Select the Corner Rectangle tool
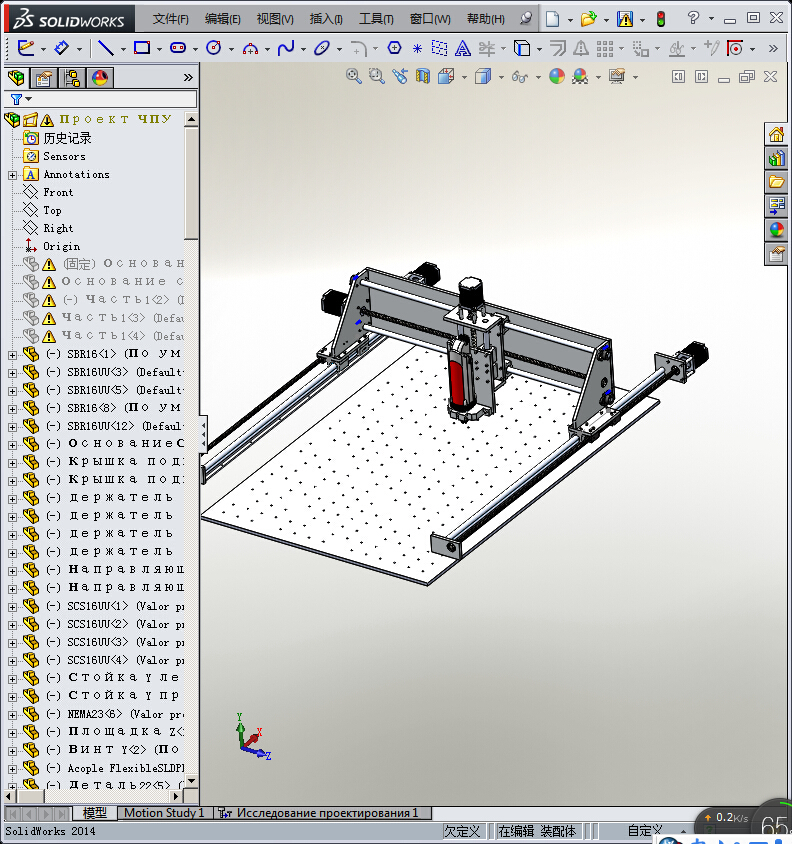This screenshot has width=792, height=844. (x=142, y=48)
